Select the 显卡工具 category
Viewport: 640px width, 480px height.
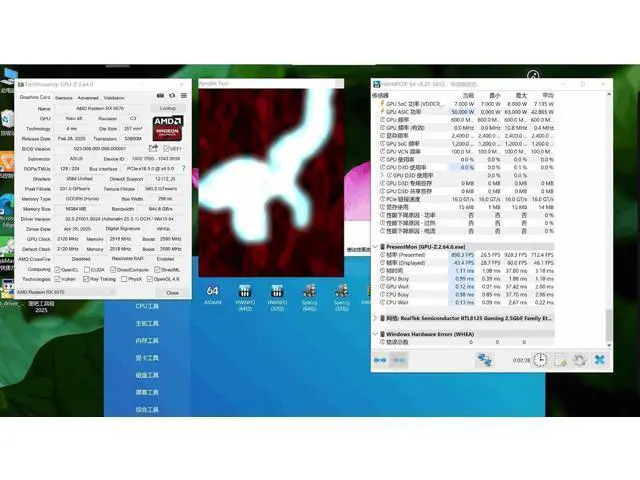pos(147,358)
